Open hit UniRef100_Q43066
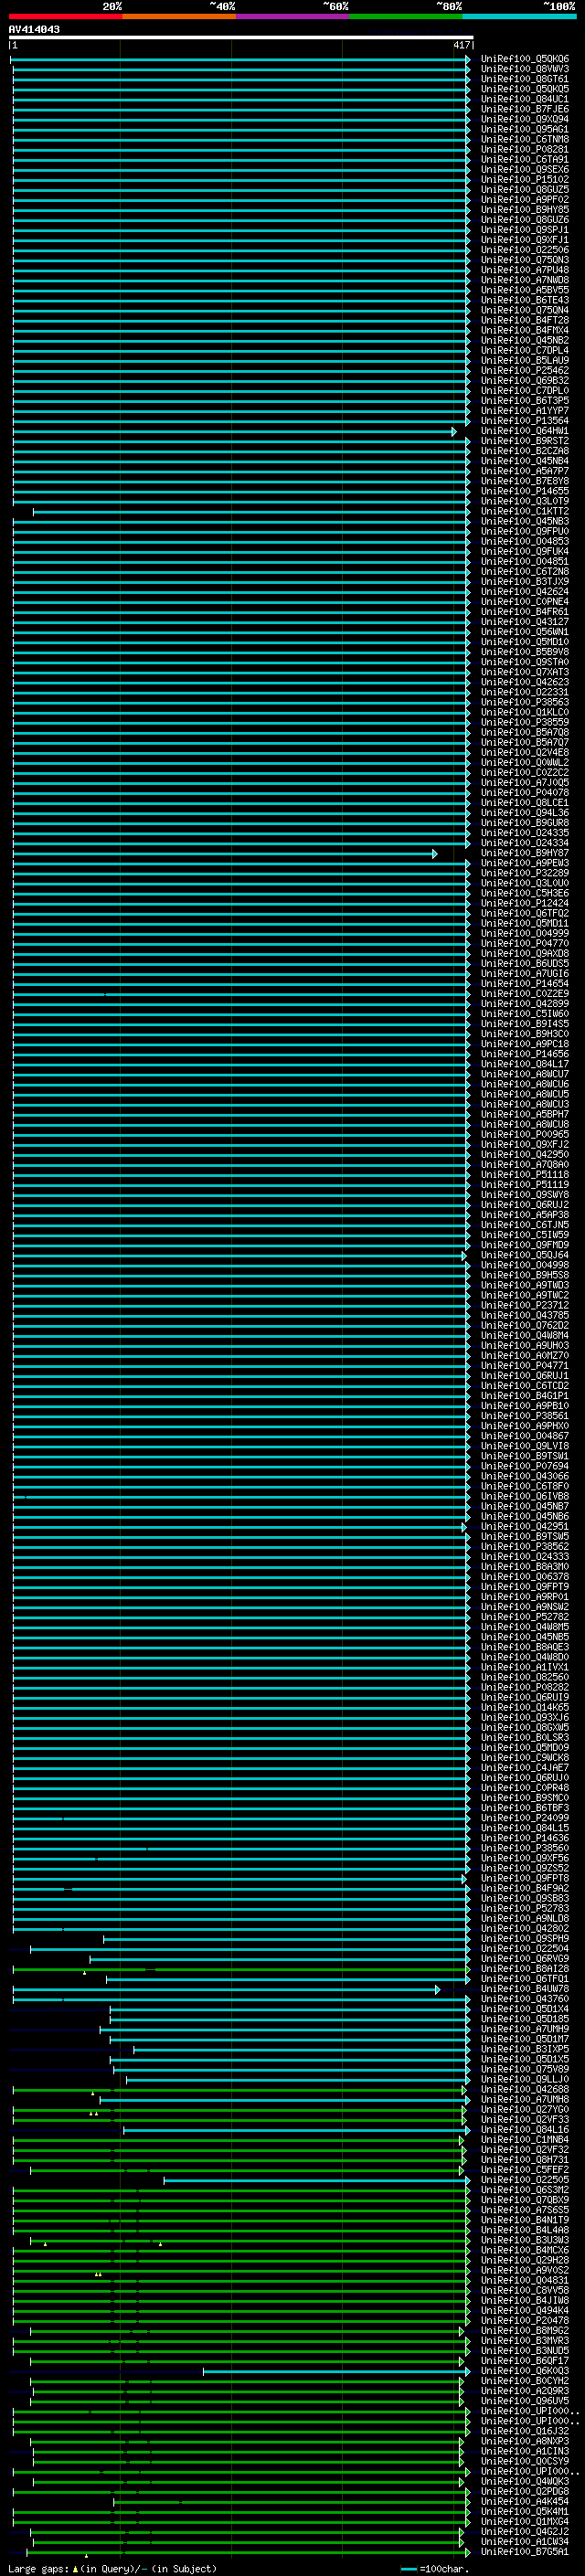The image size is (585, 2576). [524, 1477]
